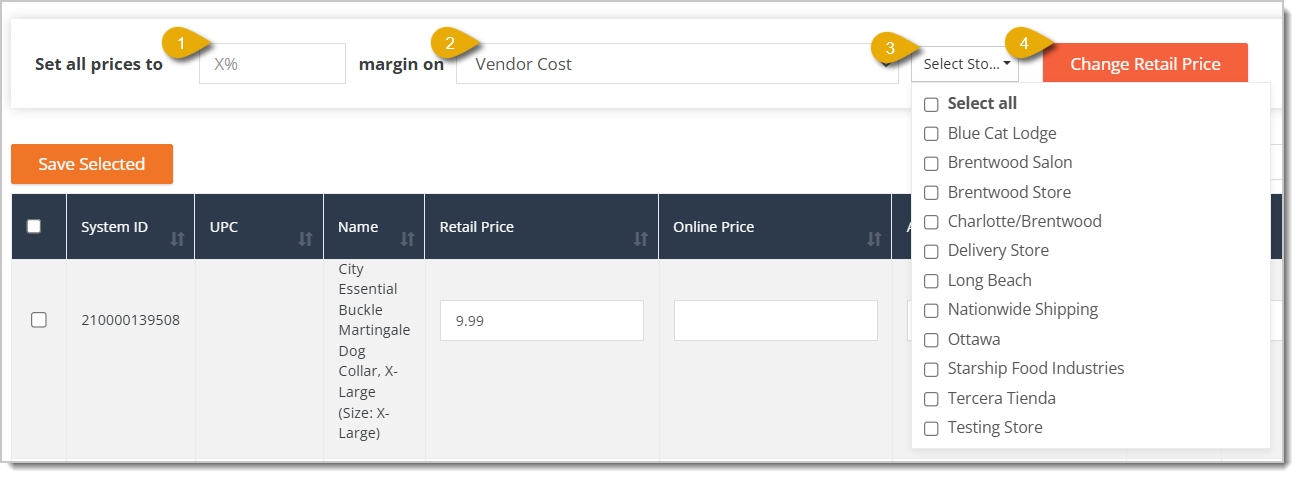Select the System ID value 210000139508

pyautogui.click(x=131, y=320)
